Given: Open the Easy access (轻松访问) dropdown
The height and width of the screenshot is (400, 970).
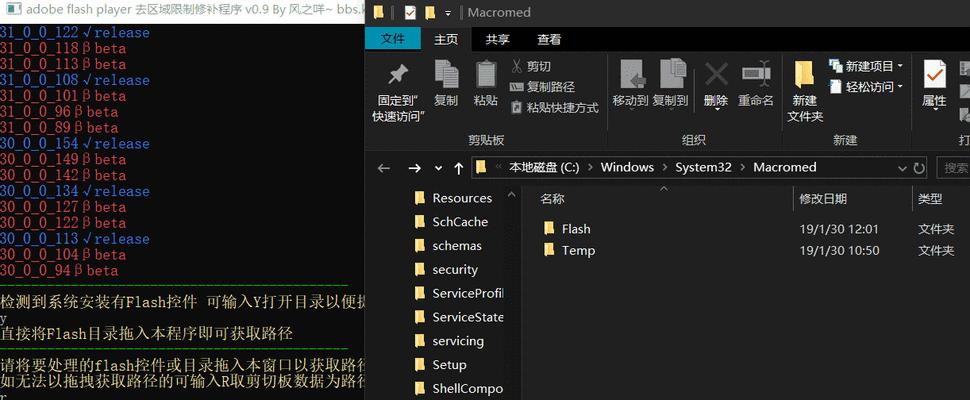Looking at the screenshot, I should coord(866,87).
